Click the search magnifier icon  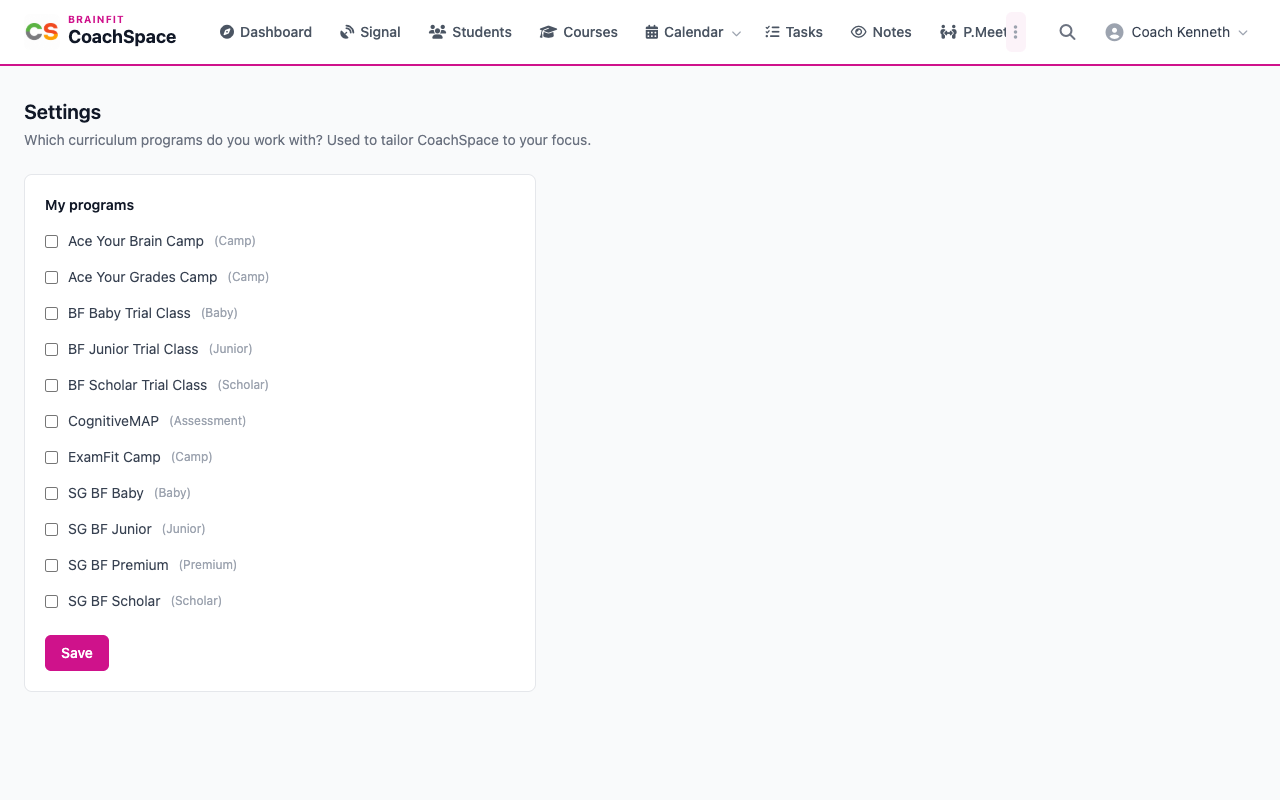(x=1067, y=32)
